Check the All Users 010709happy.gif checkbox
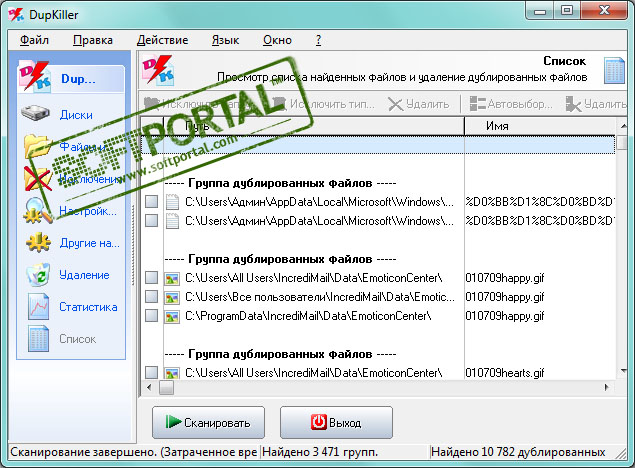 click(x=151, y=278)
